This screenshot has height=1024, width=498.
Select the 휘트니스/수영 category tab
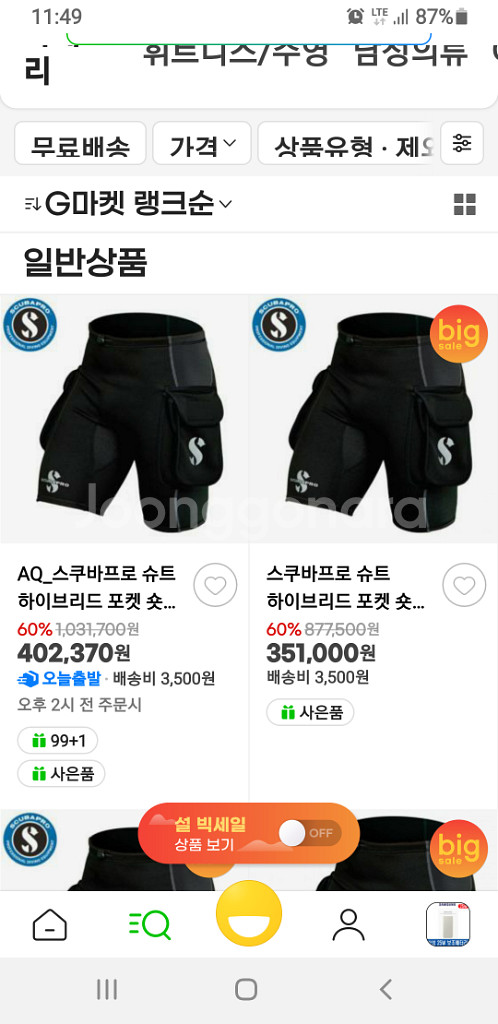(235, 54)
